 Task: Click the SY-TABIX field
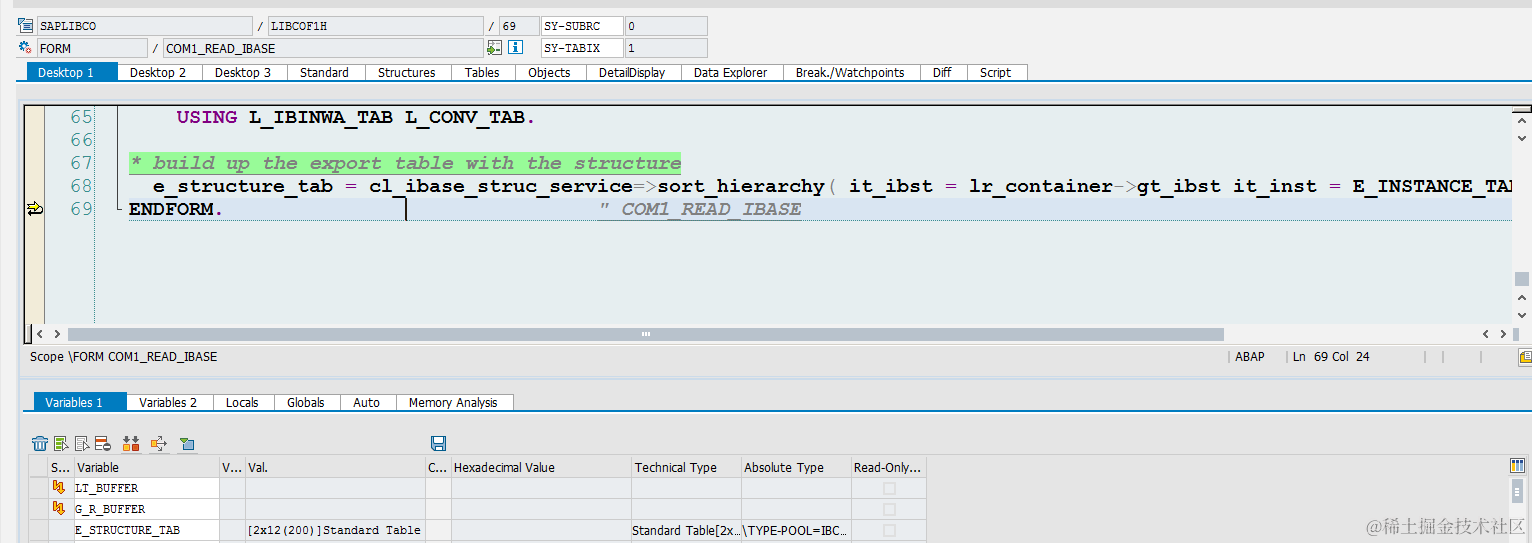[582, 48]
